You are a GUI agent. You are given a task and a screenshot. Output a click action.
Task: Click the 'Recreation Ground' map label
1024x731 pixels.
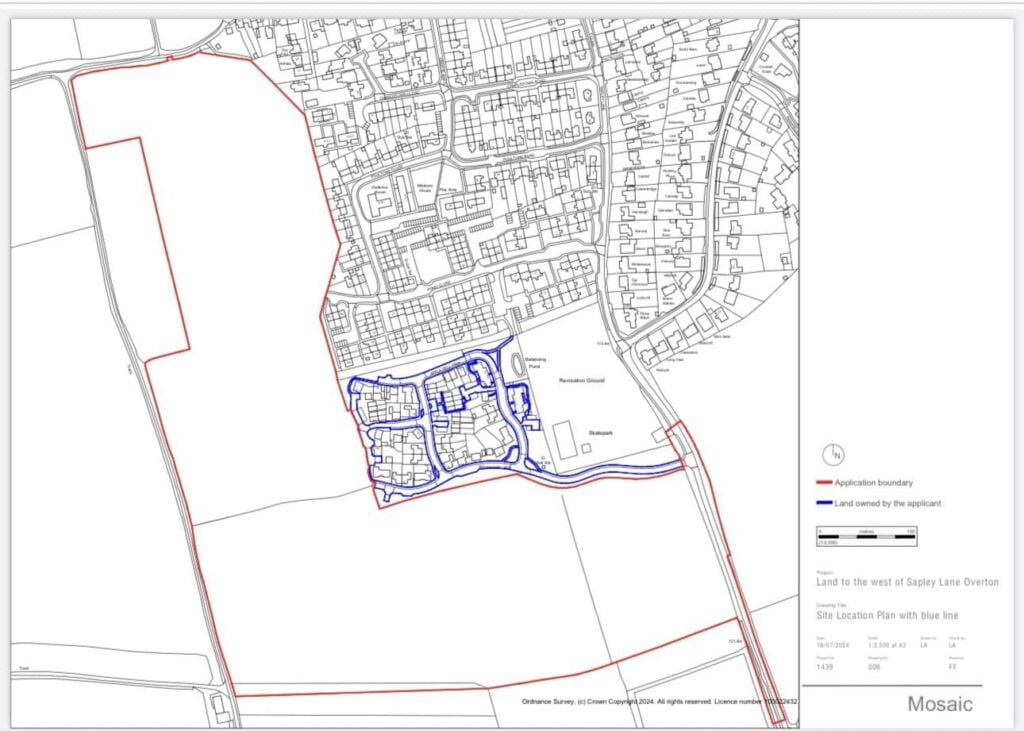tap(582, 381)
